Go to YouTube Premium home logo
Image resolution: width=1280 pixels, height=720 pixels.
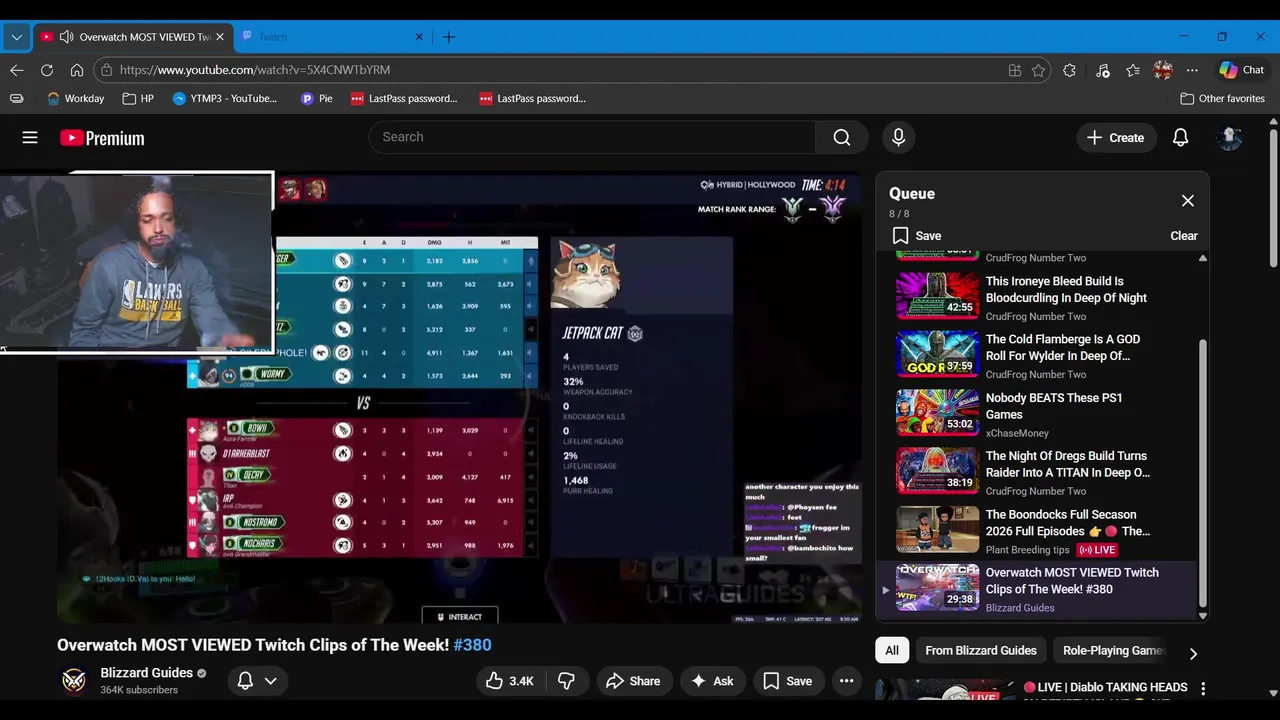102,138
